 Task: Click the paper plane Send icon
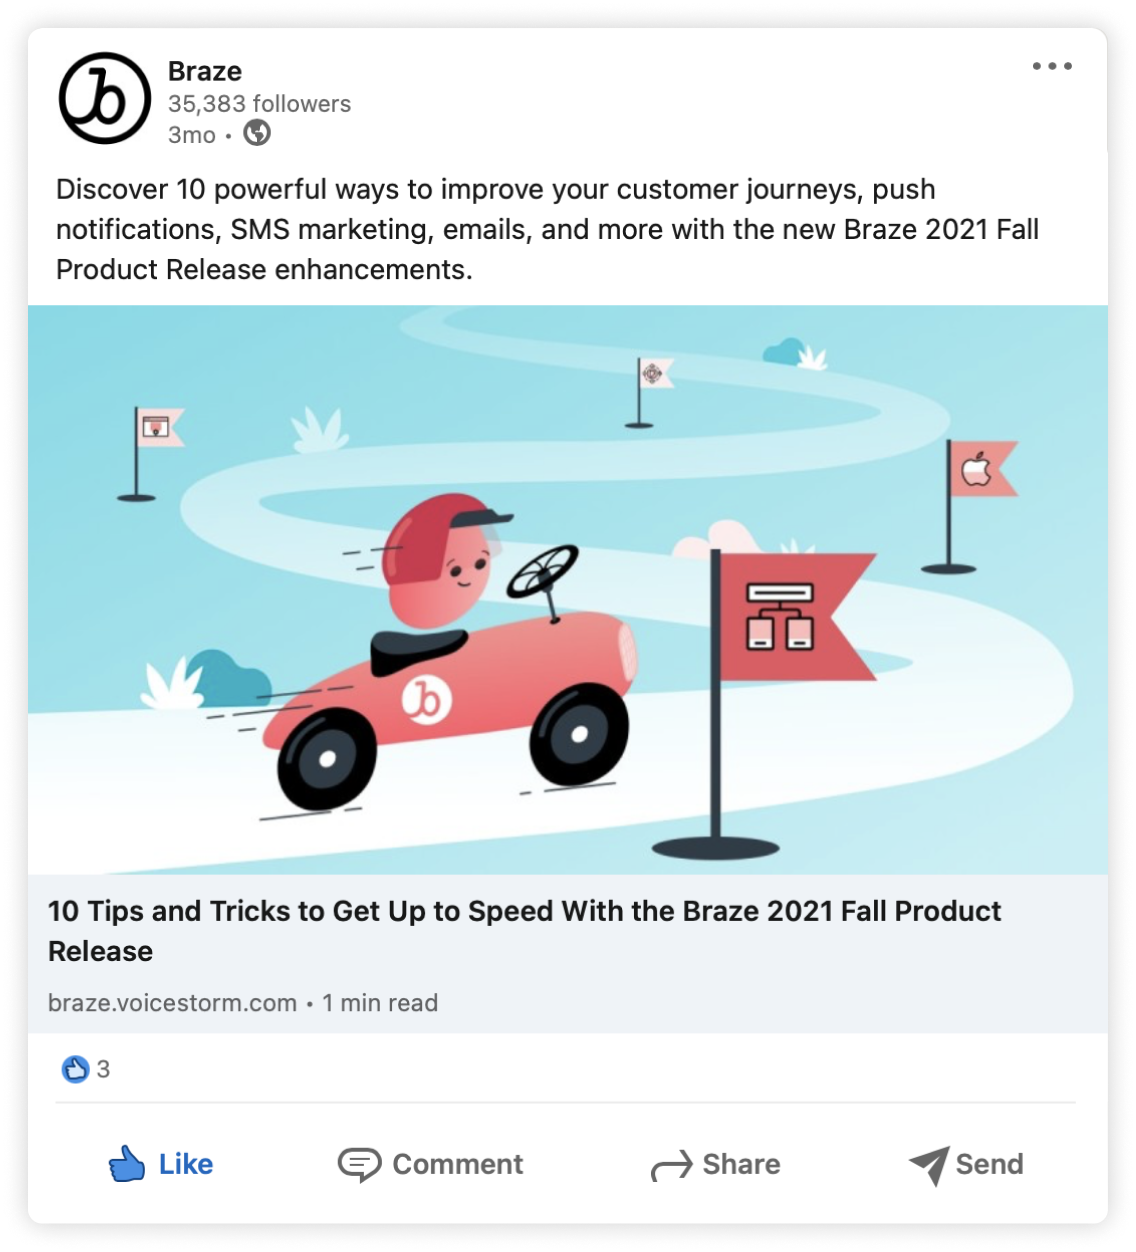(929, 1166)
